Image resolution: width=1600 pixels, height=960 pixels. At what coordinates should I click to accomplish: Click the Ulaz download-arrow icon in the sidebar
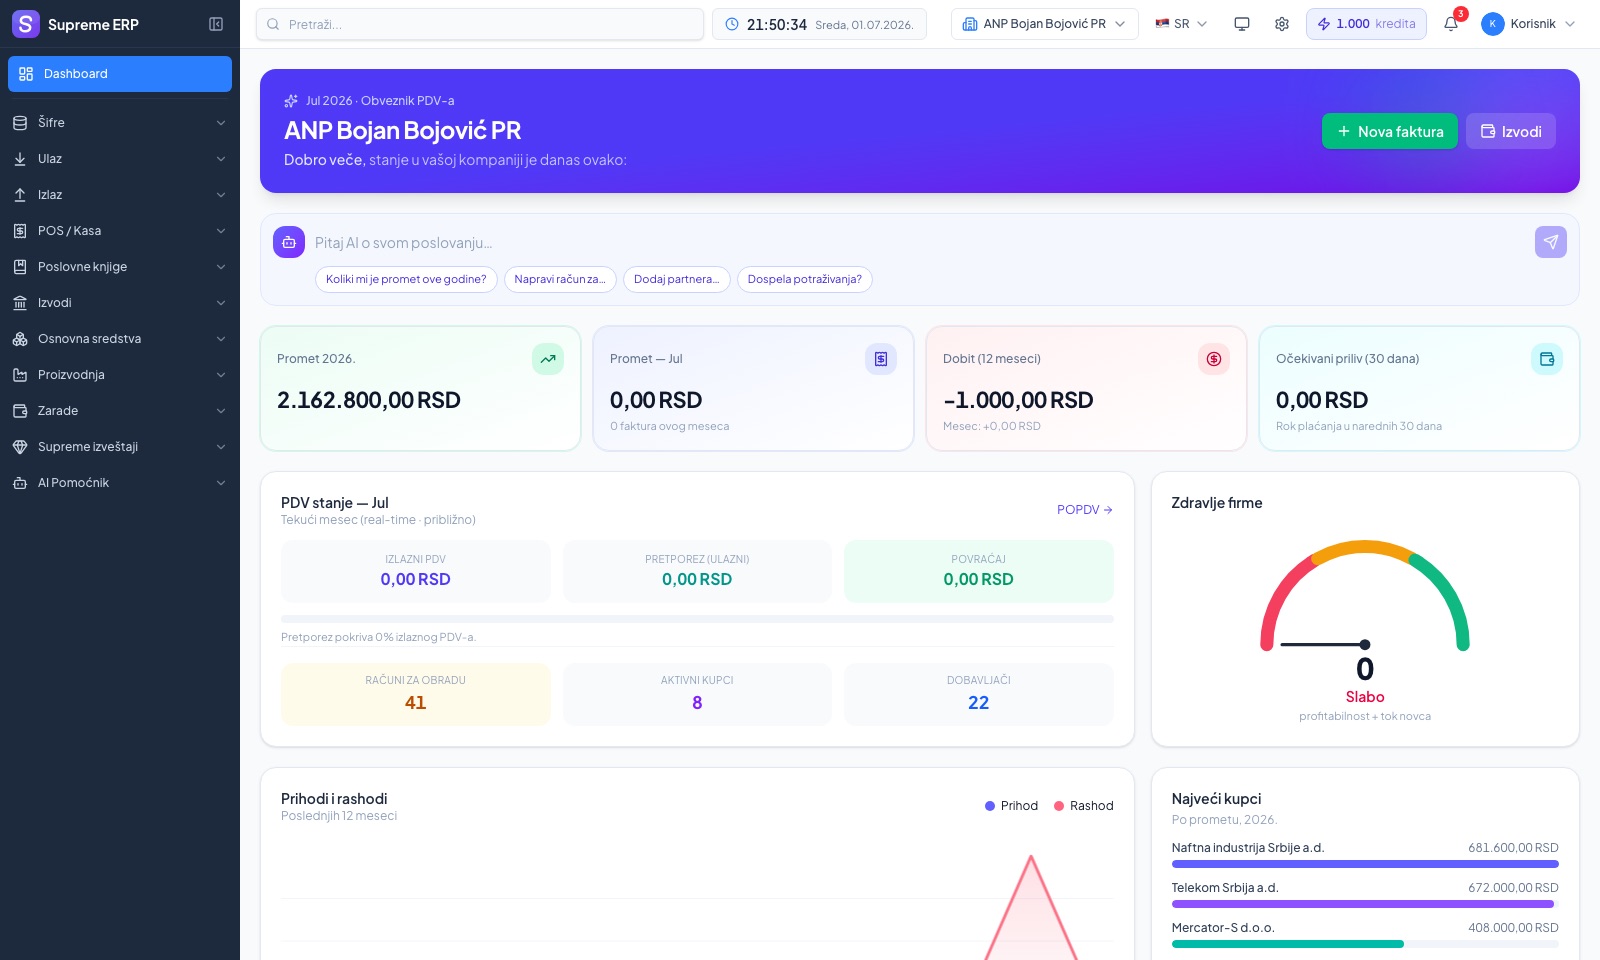[x=20, y=159]
